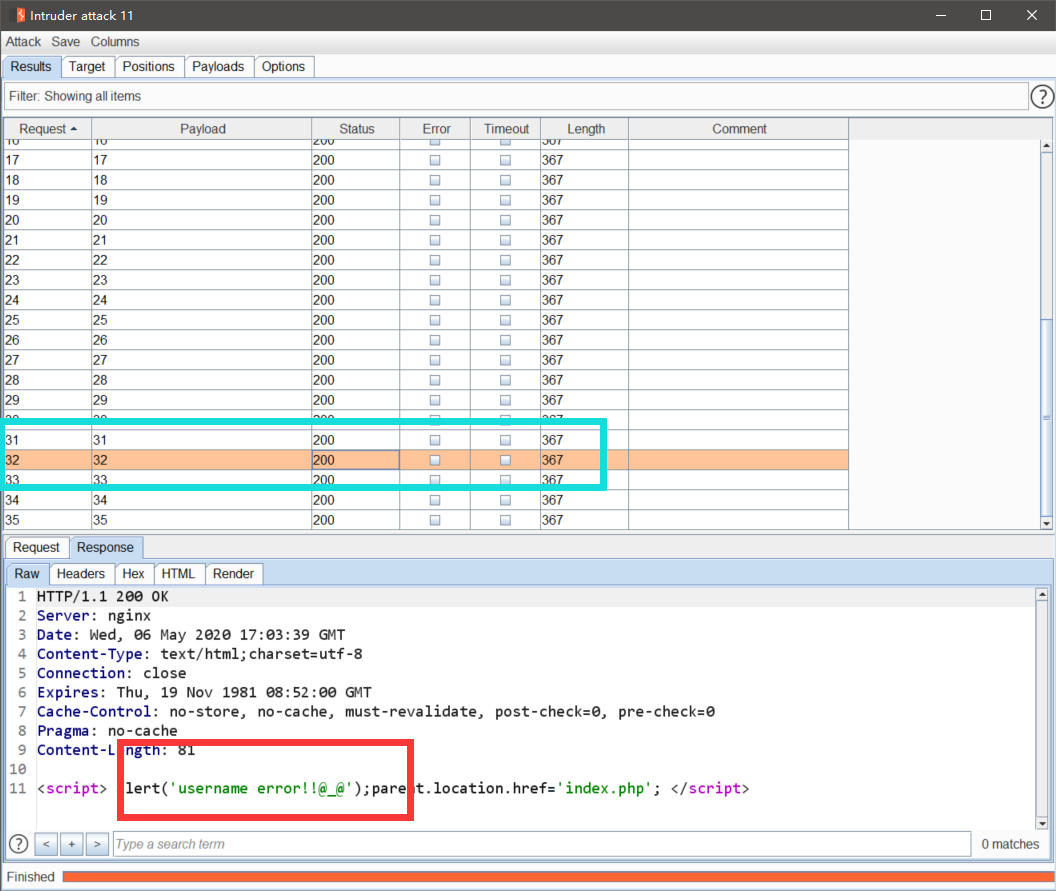1056x891 pixels.
Task: Click the Filter: Showing all items bar
Action: pyautogui.click(x=515, y=96)
